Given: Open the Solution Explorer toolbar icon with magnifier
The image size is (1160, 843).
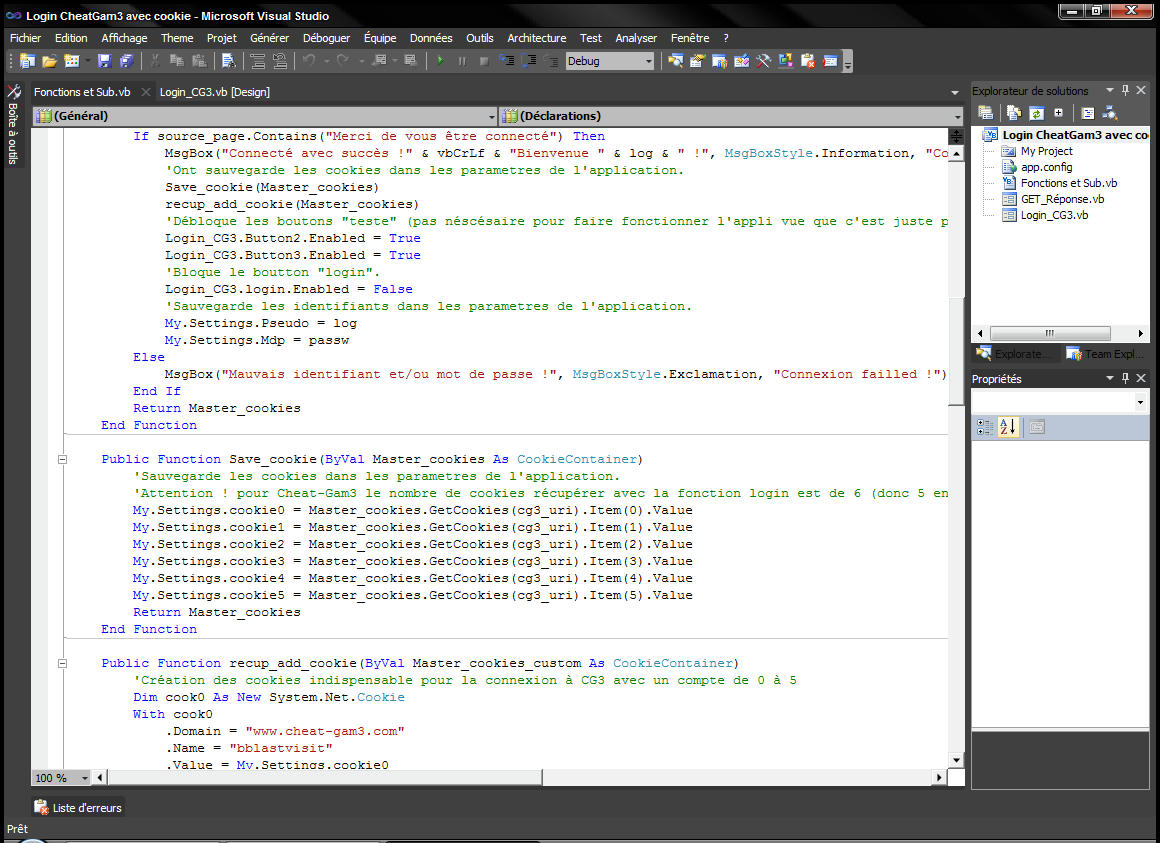Looking at the screenshot, I should click(675, 61).
